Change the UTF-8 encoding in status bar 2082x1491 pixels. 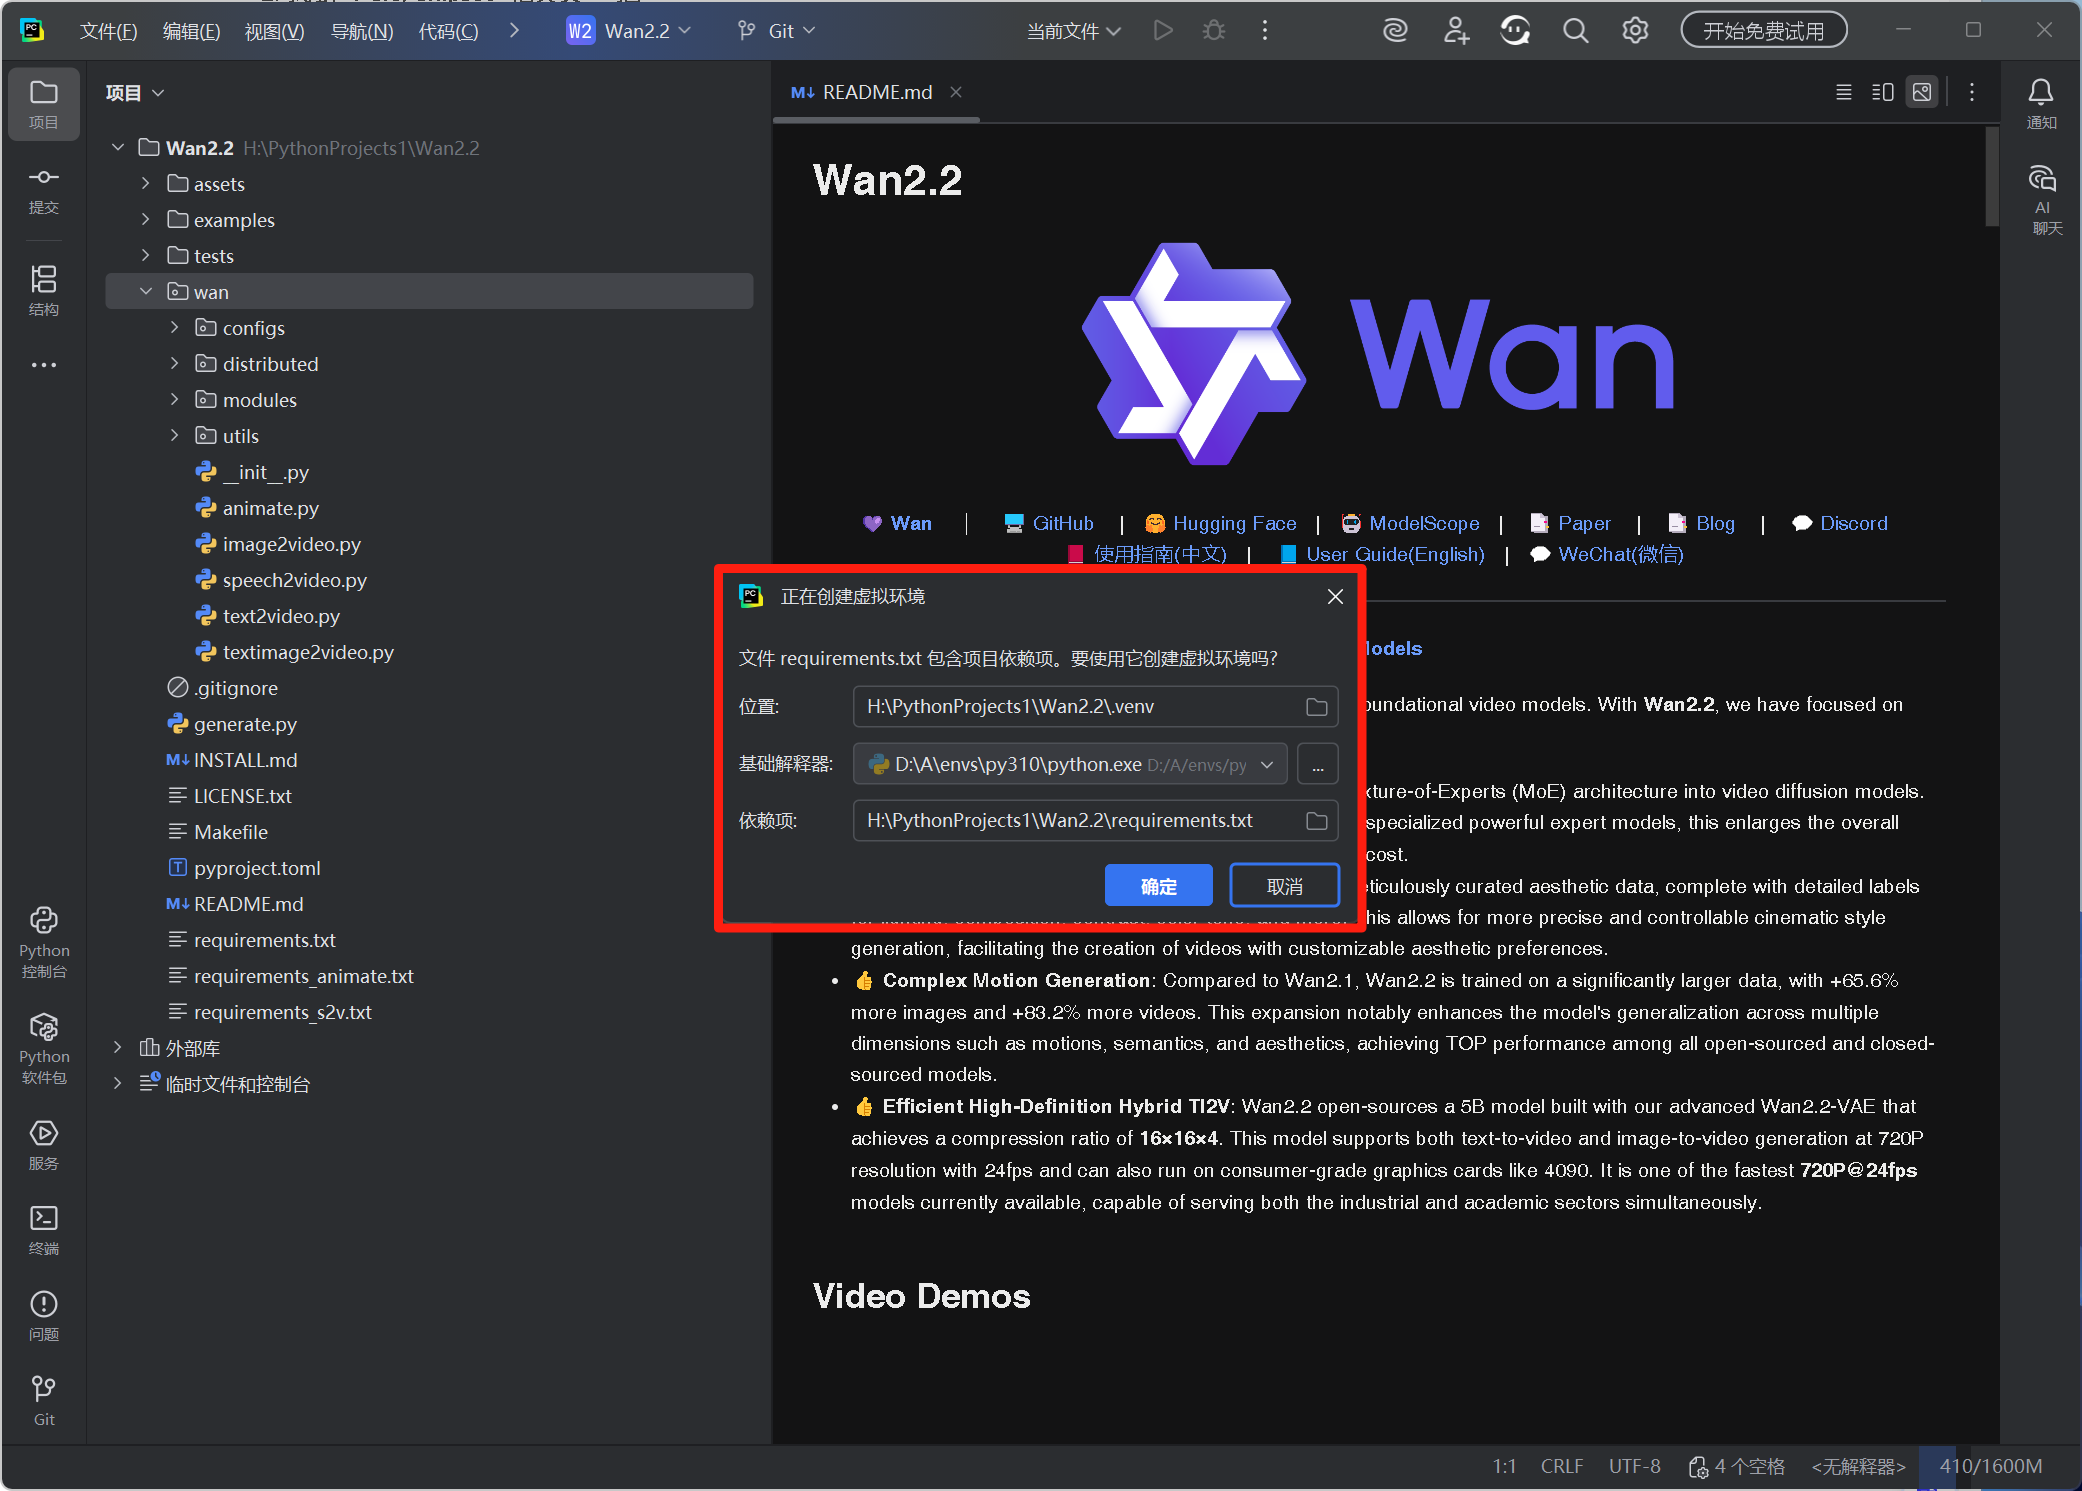pos(1634,1466)
